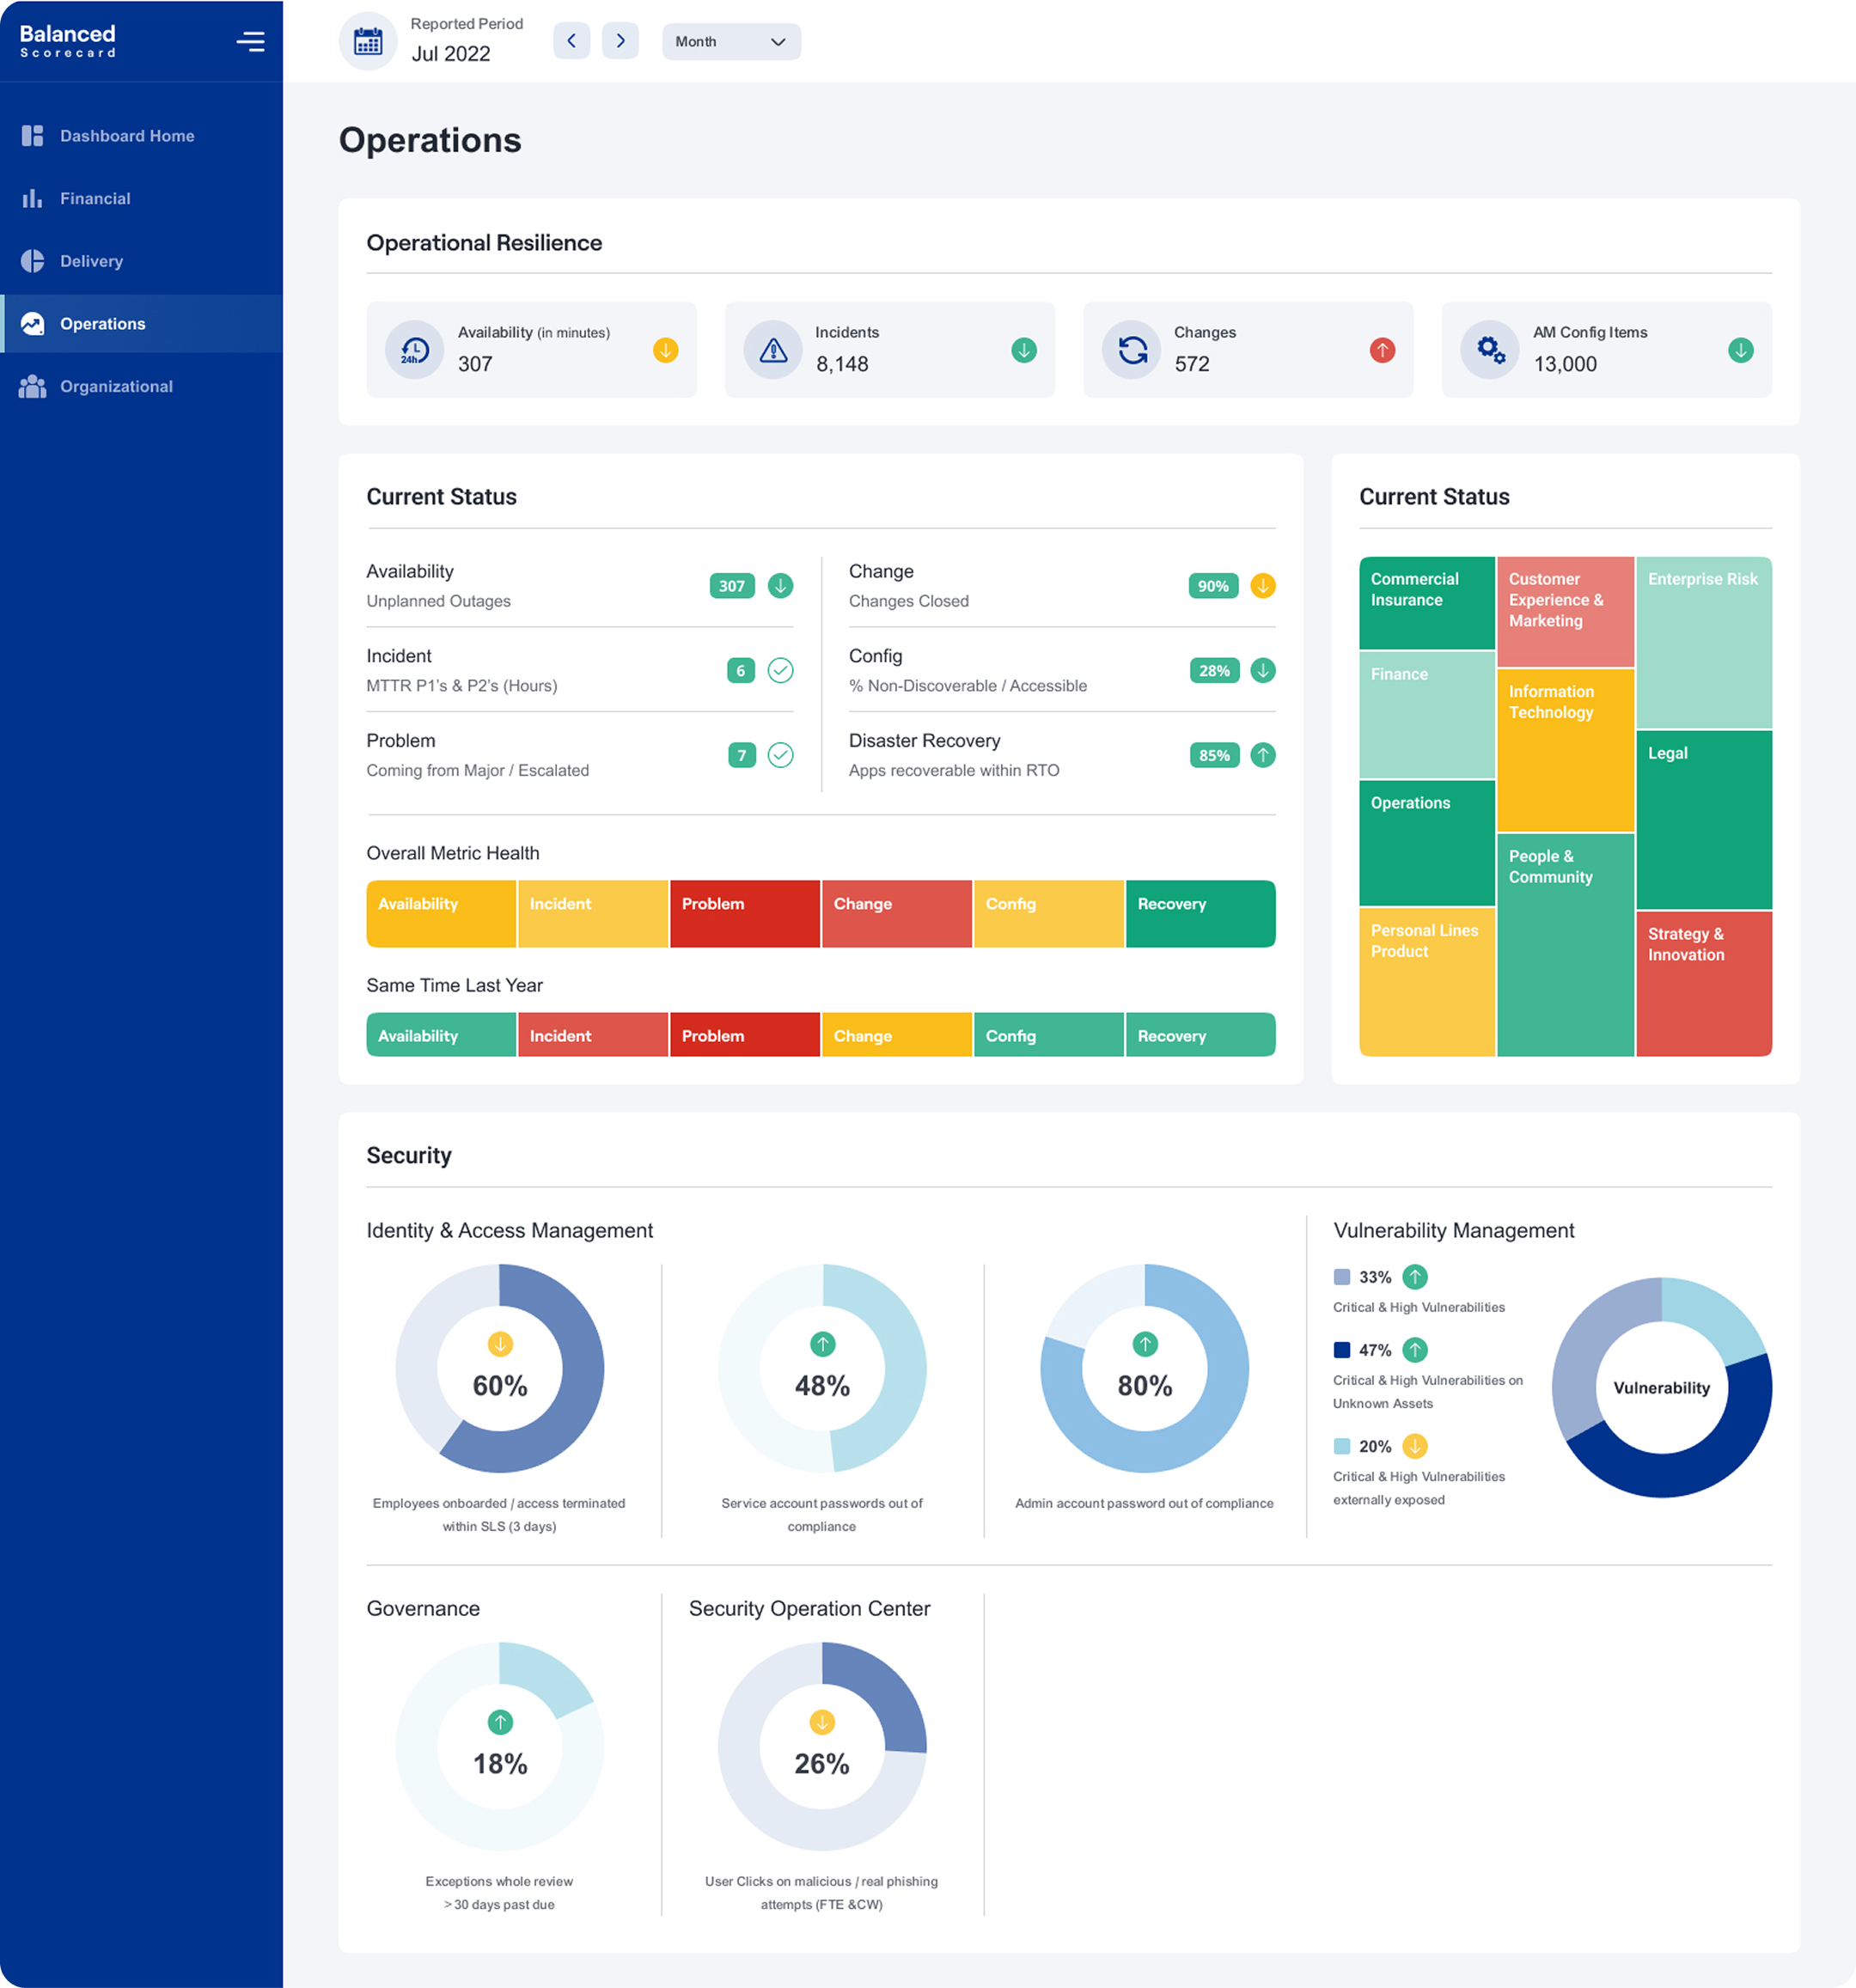The height and width of the screenshot is (1988, 1856).
Task: Click yellow arrow next to 20% vulnerabilities
Action: (x=1415, y=1446)
